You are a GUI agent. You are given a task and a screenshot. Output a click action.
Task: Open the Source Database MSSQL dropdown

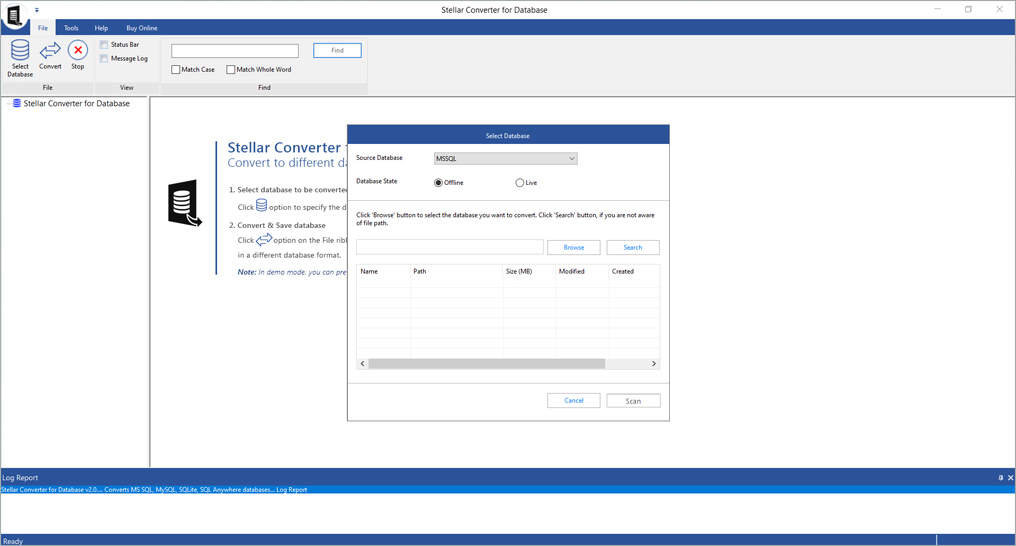pyautogui.click(x=505, y=158)
